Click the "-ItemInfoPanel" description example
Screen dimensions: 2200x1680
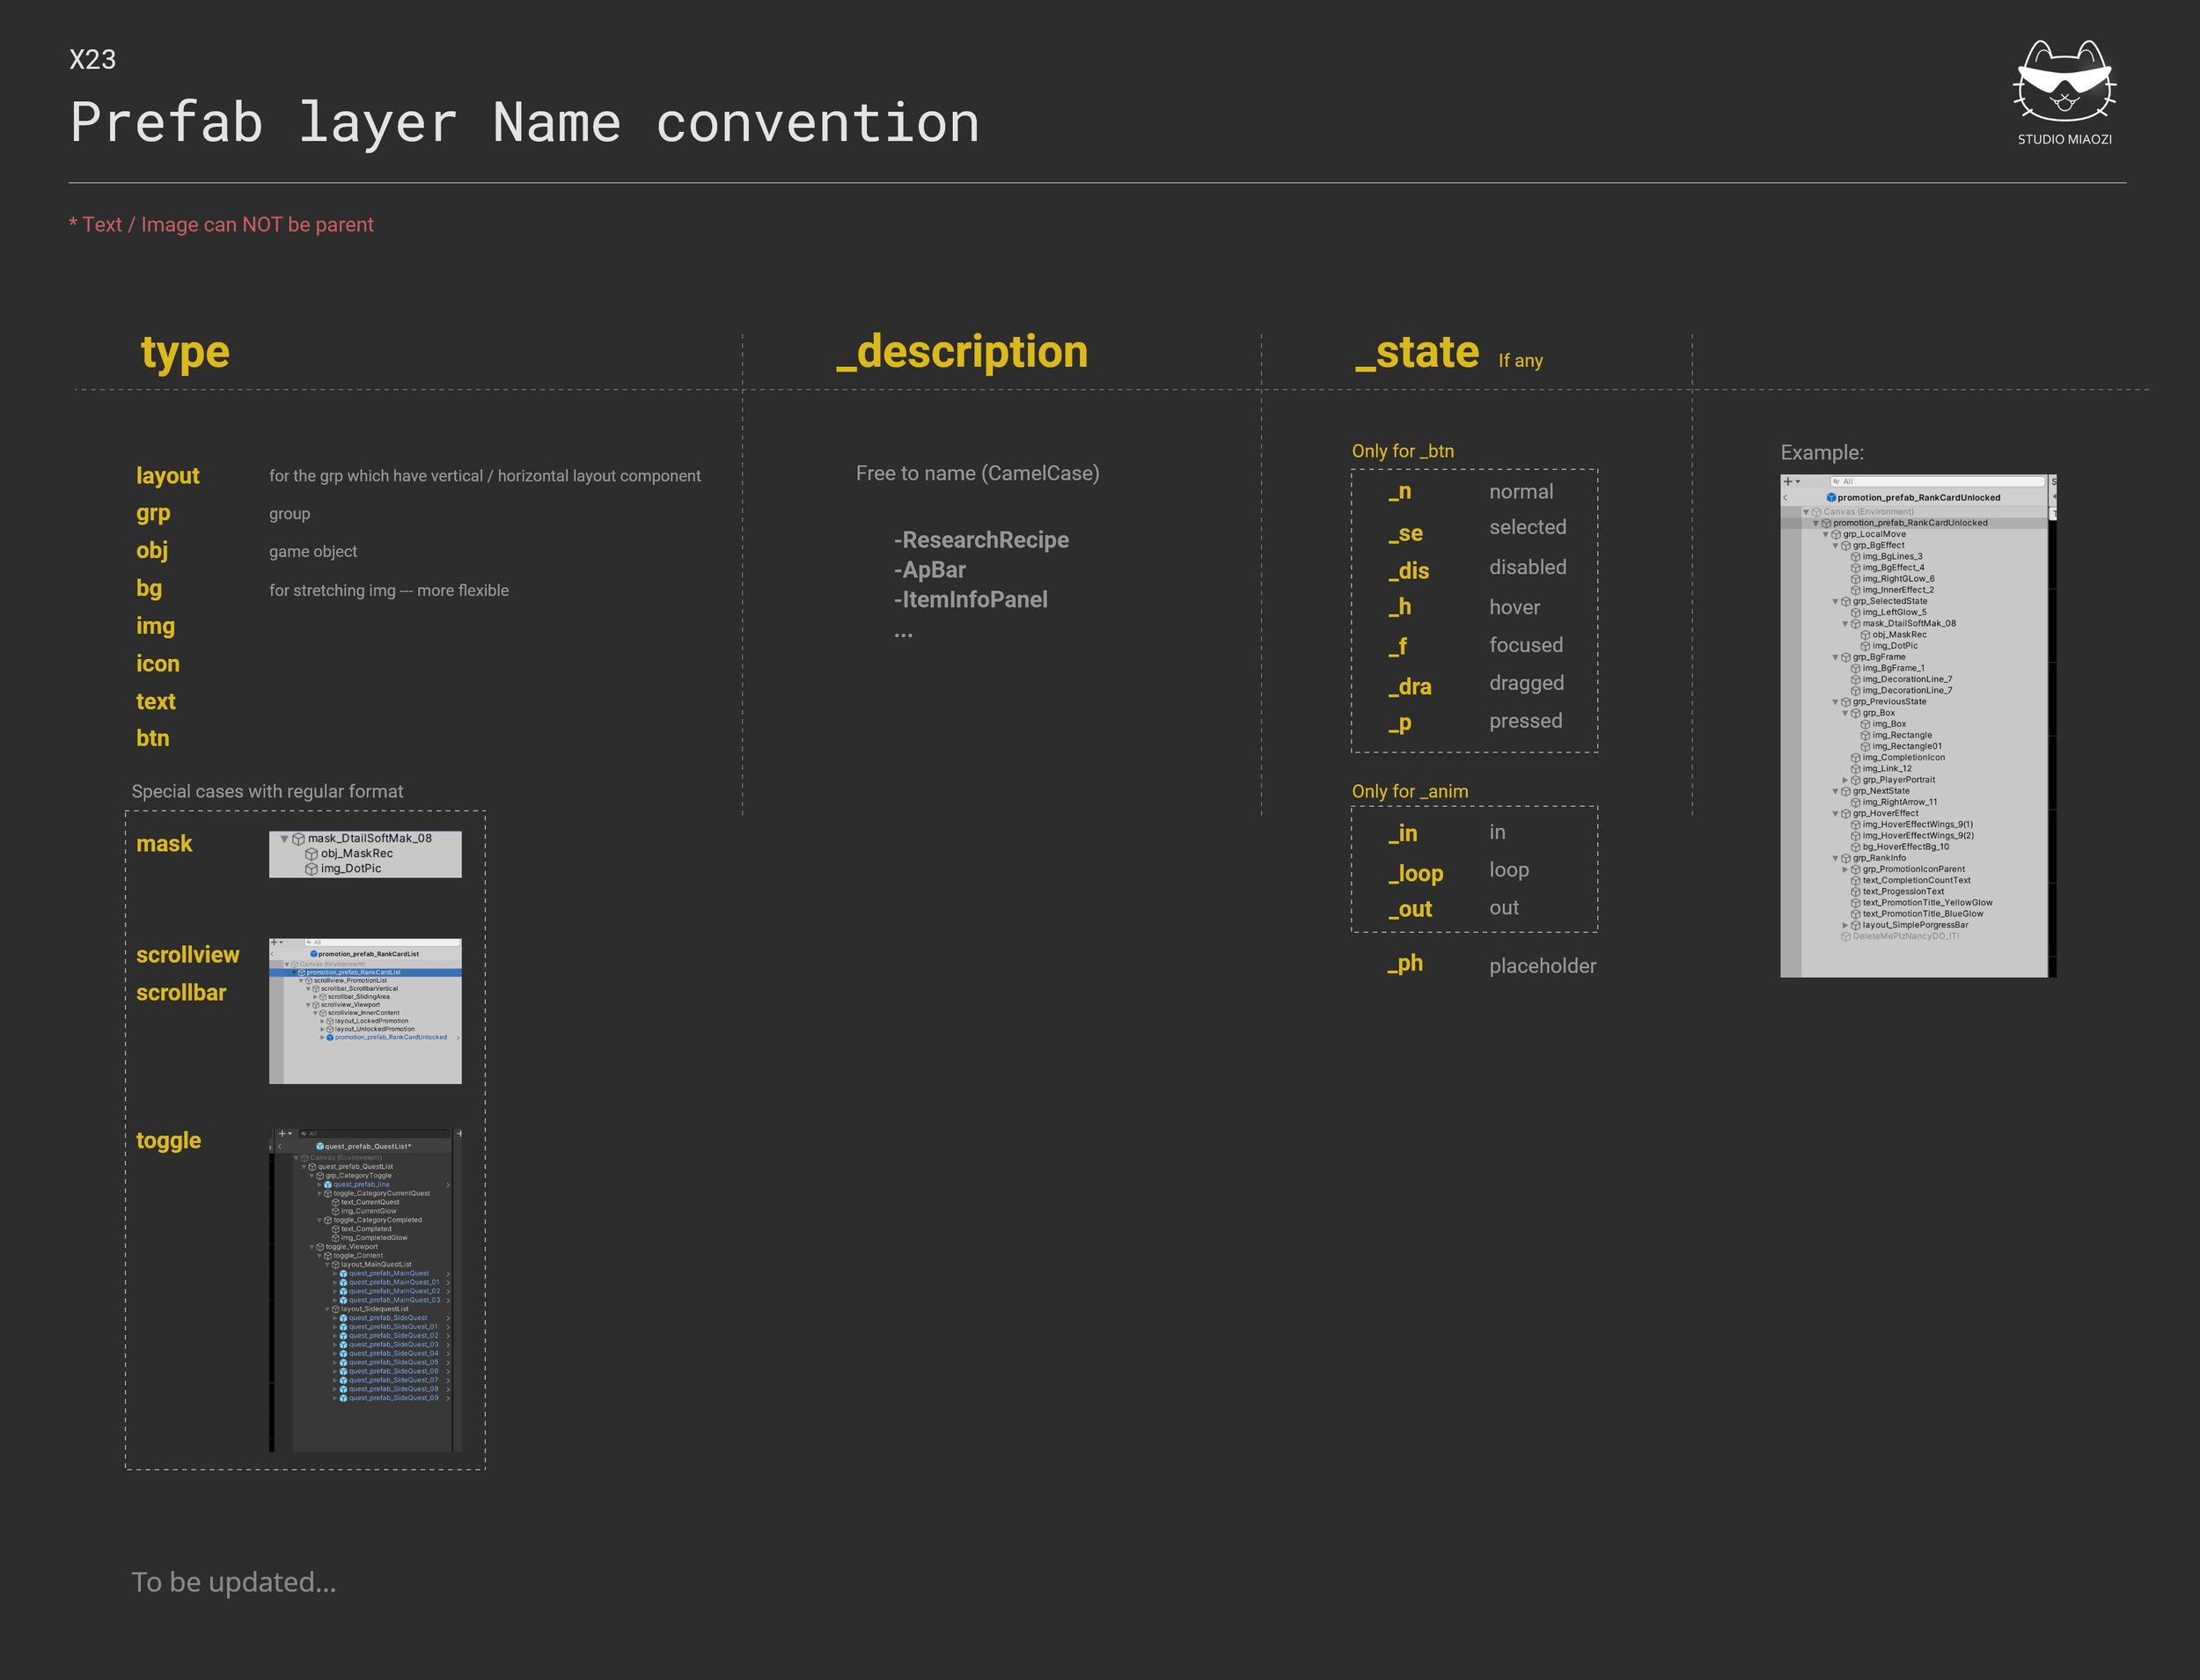[971, 600]
